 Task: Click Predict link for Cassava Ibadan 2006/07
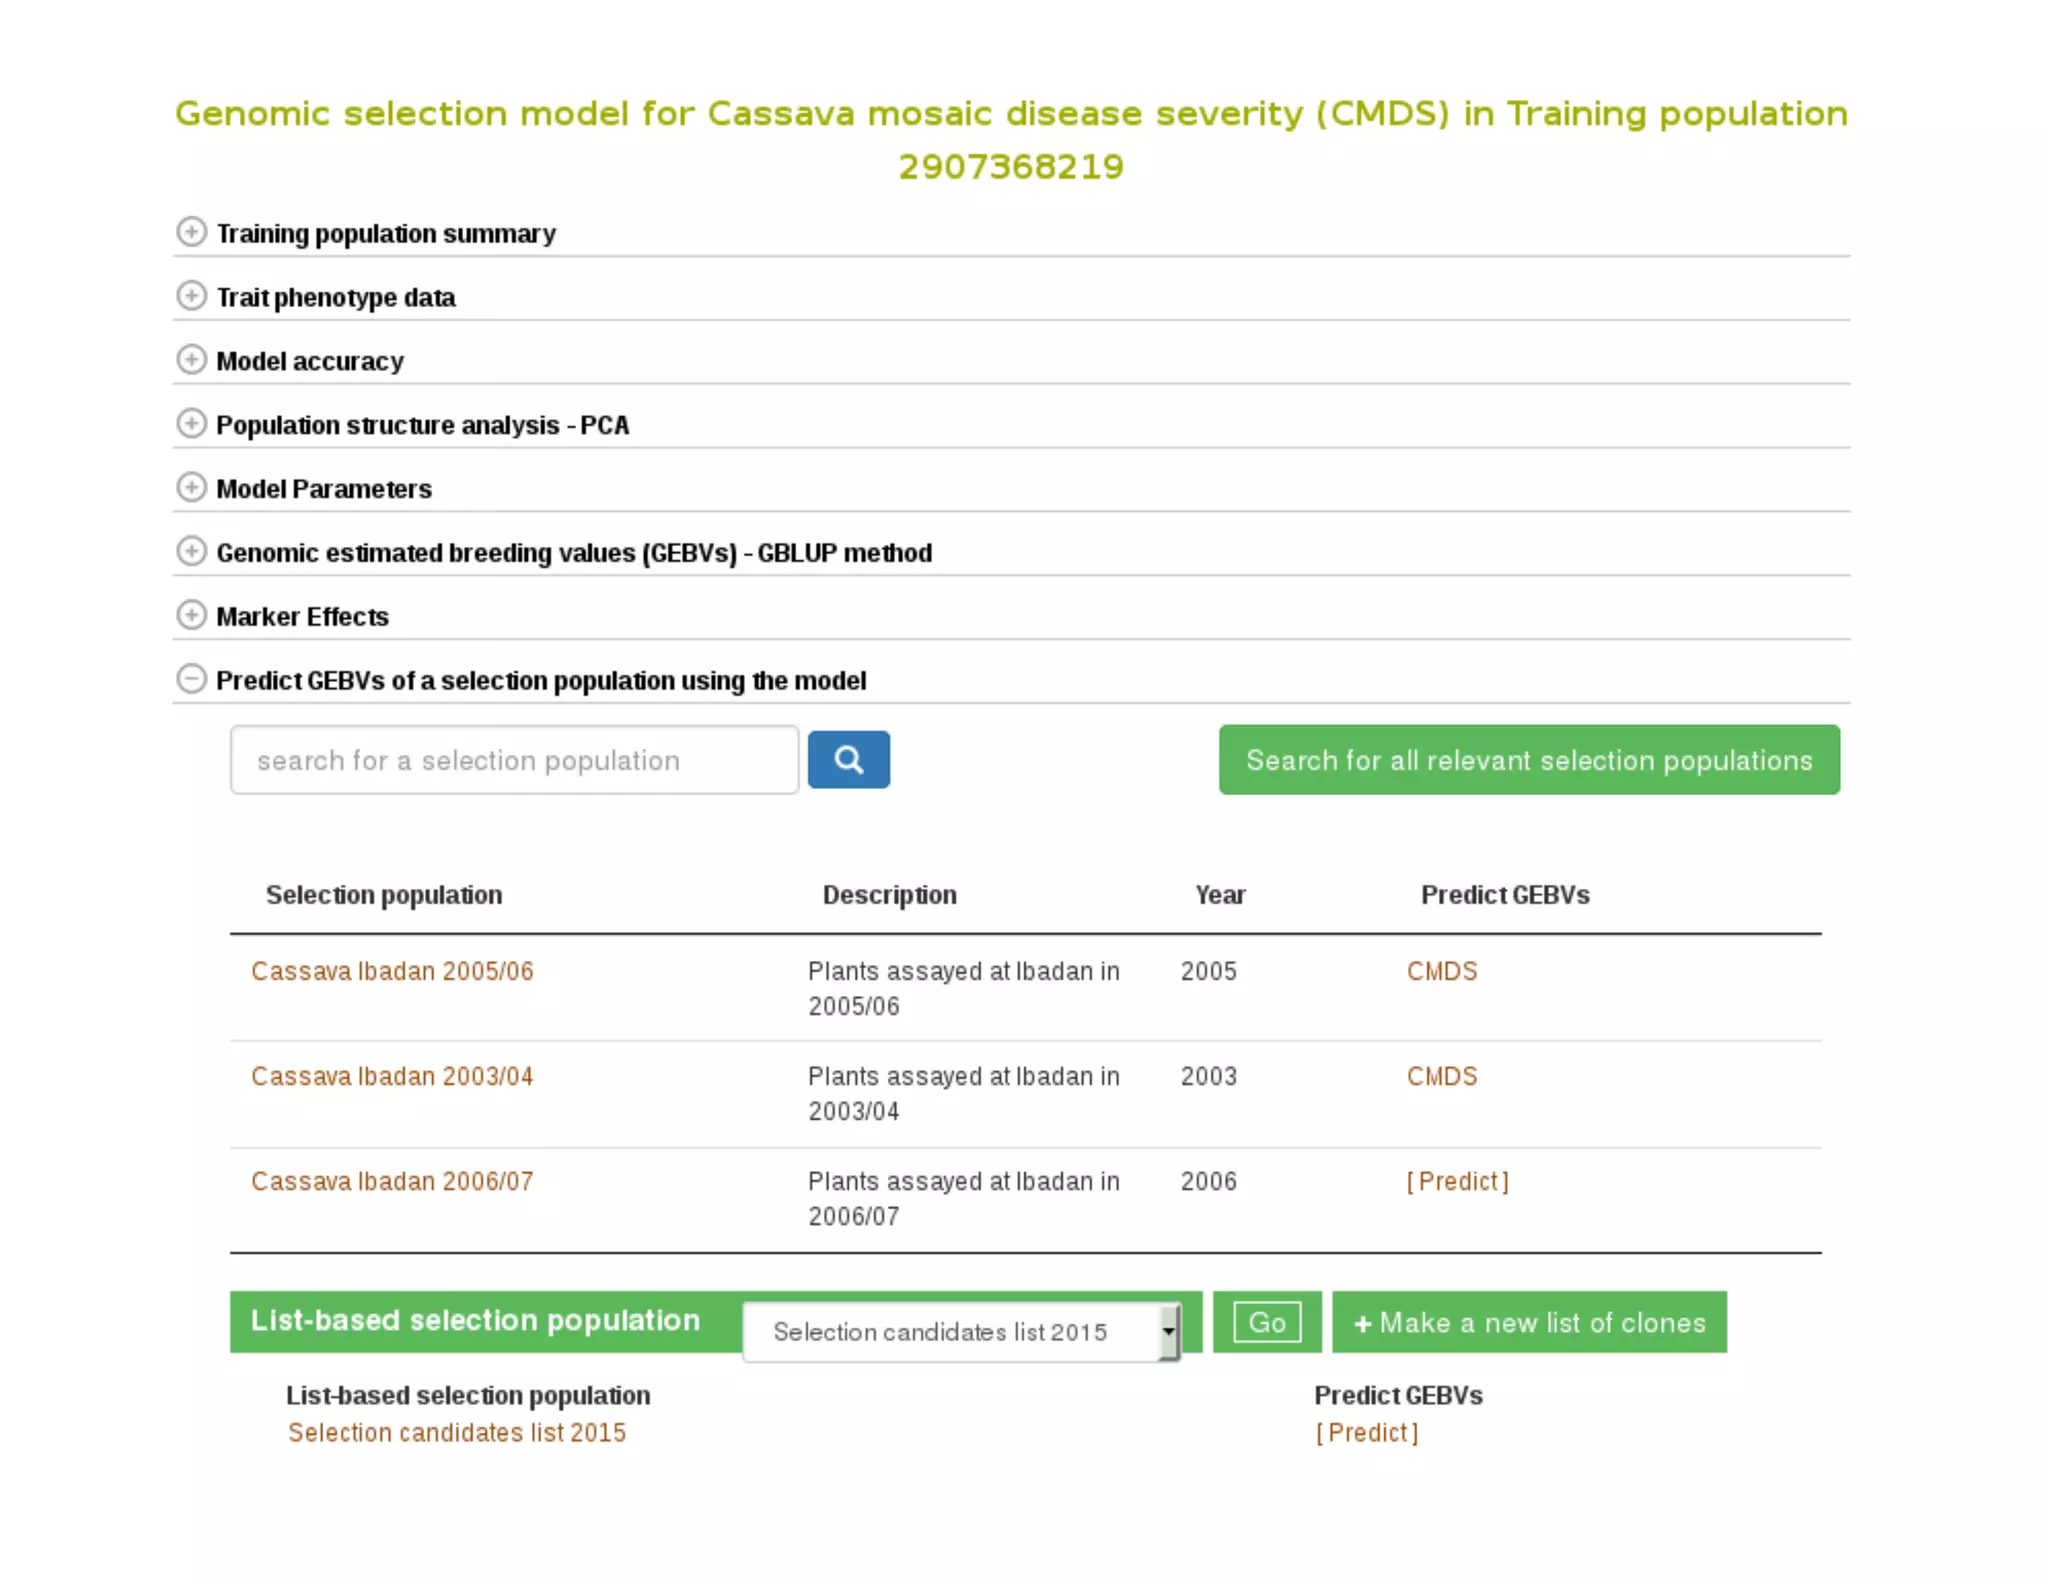(1457, 1181)
